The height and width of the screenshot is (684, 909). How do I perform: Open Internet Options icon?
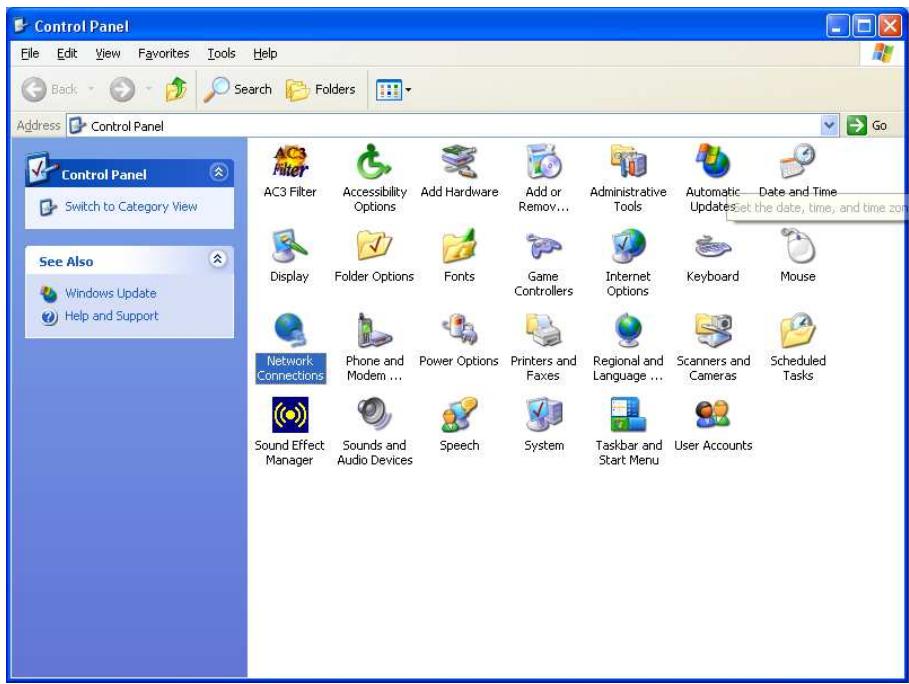point(628,246)
